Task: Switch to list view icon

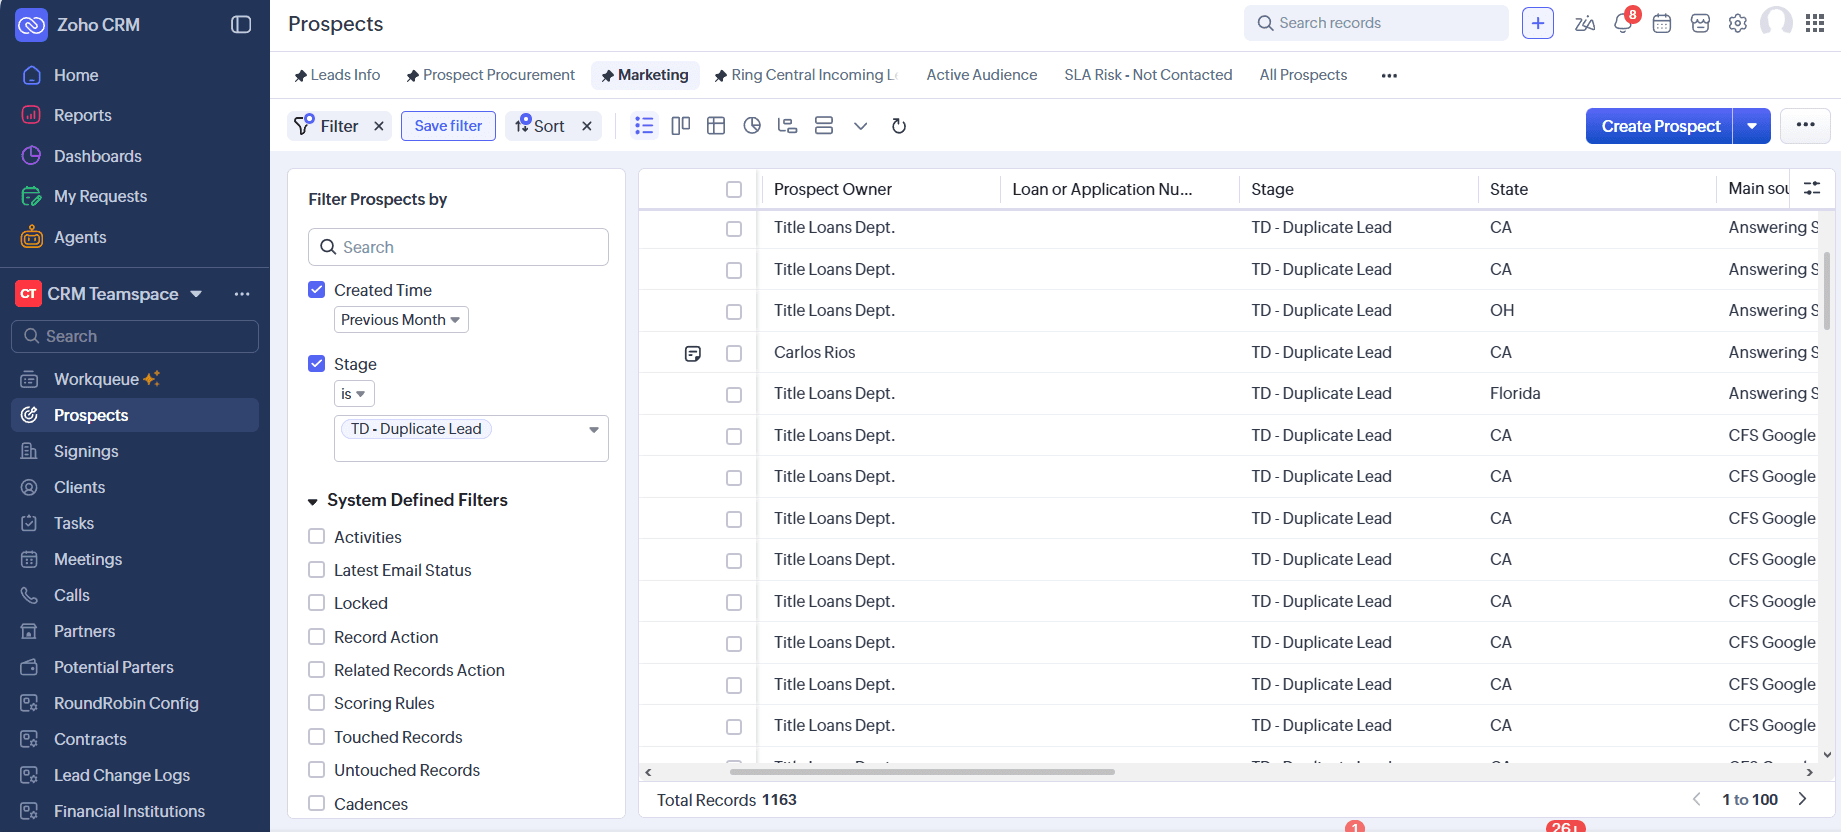Action: pyautogui.click(x=644, y=125)
